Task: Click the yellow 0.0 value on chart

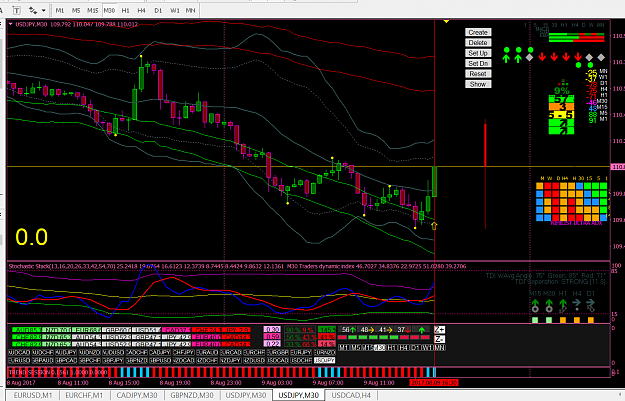Action: (31, 237)
